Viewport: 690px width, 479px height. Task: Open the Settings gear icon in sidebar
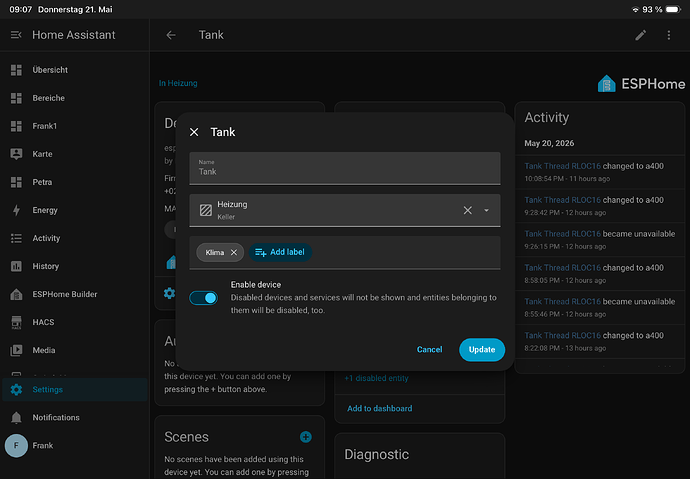[x=16, y=389]
